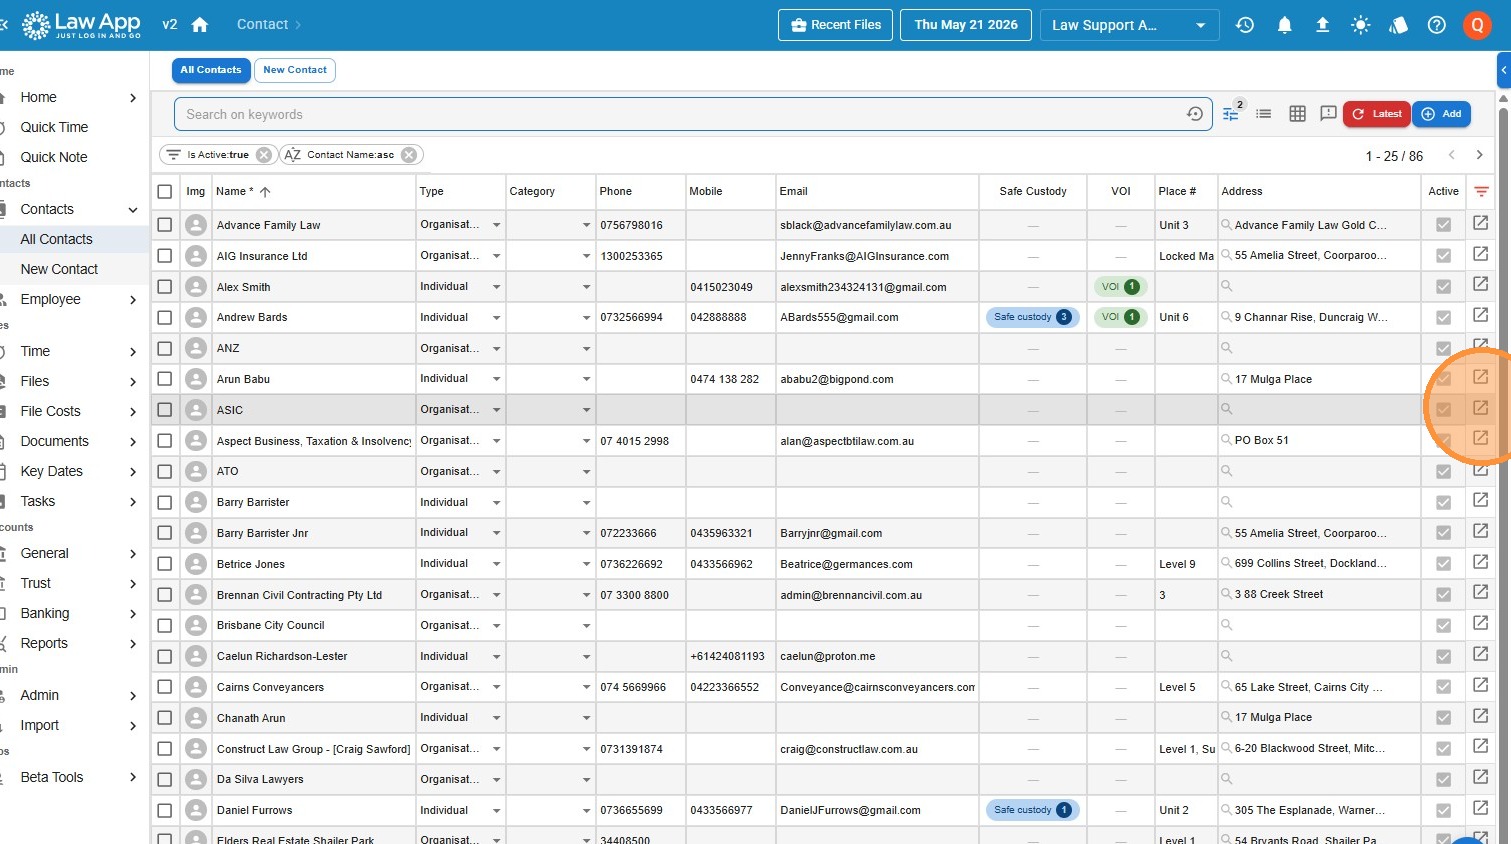Open Key Dates sidebar item
Screen dimensions: 1511x844
52,471
